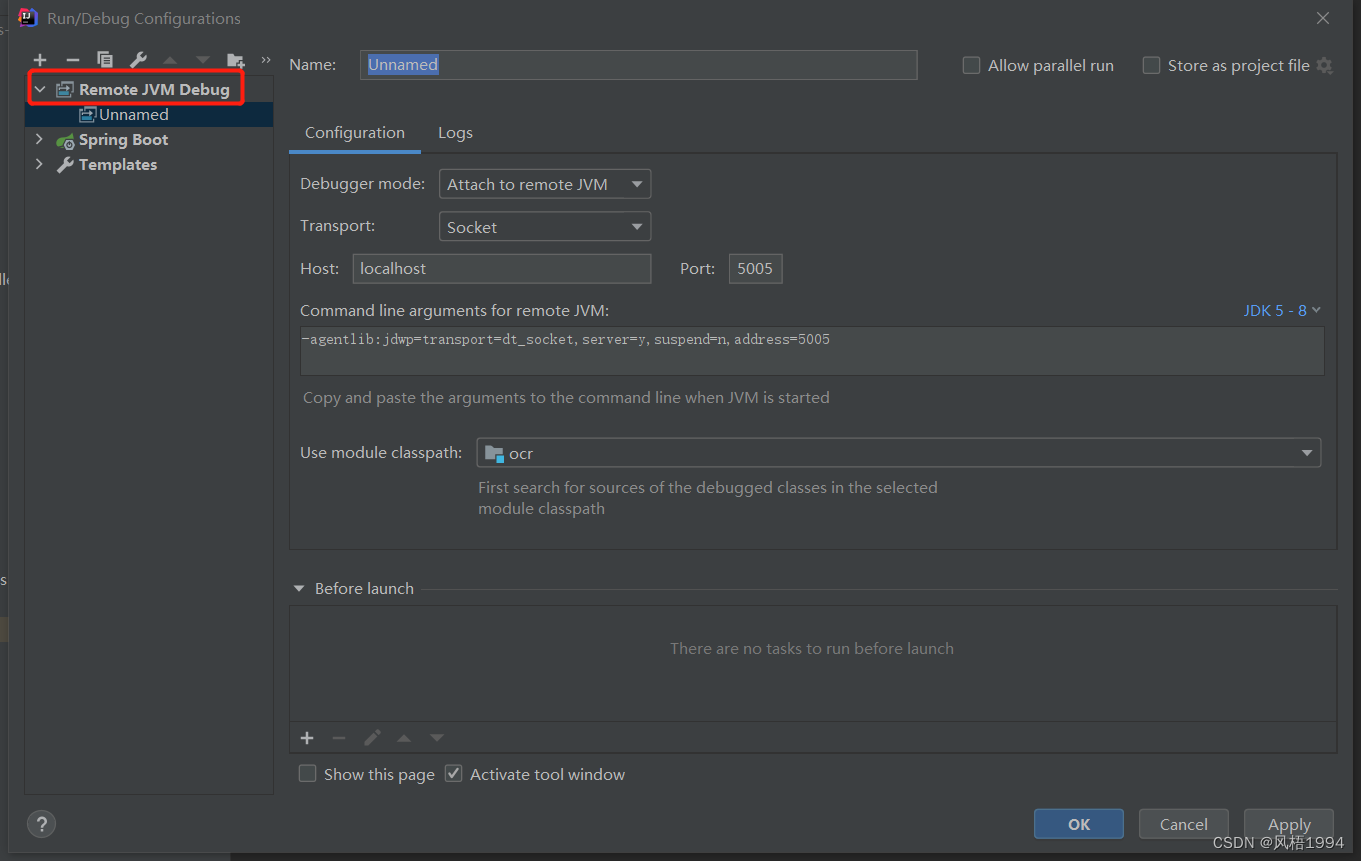1361x861 pixels.
Task: Expand the Spring Boot tree node
Action: point(39,139)
